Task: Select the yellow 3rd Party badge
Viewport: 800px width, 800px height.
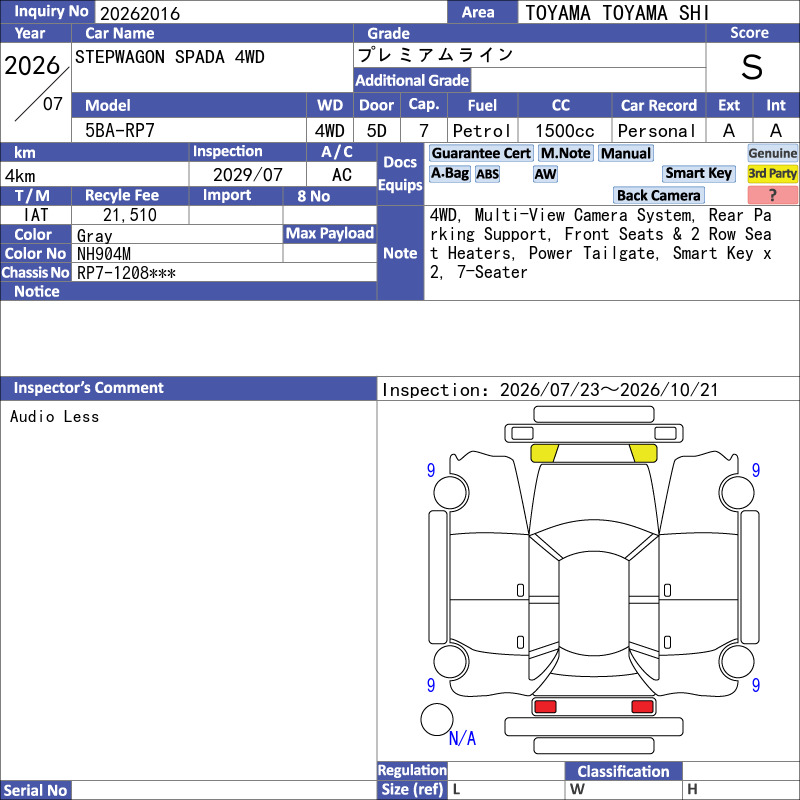Action: coord(772,173)
